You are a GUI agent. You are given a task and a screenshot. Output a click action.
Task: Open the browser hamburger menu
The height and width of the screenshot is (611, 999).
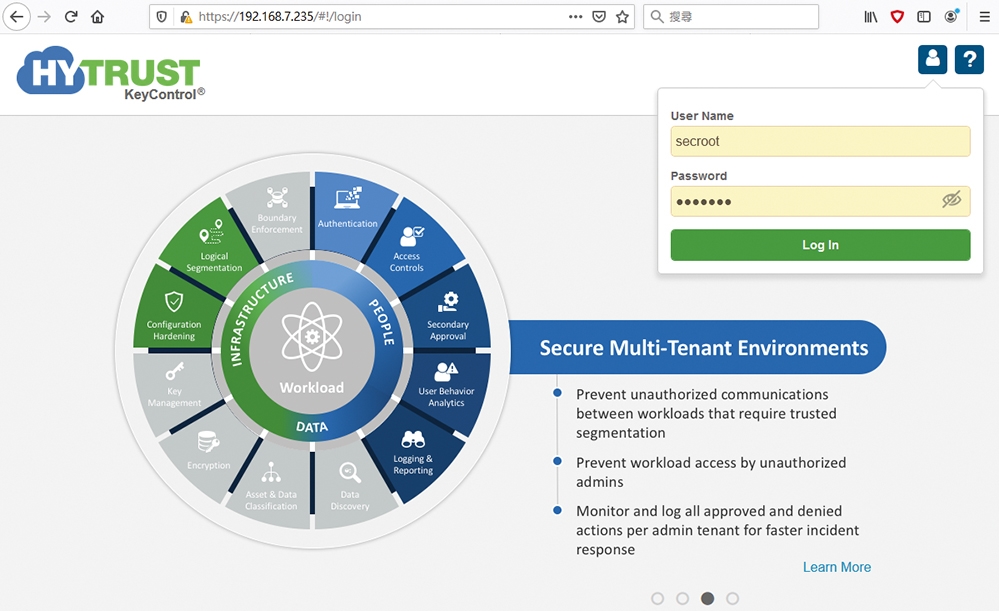click(984, 17)
